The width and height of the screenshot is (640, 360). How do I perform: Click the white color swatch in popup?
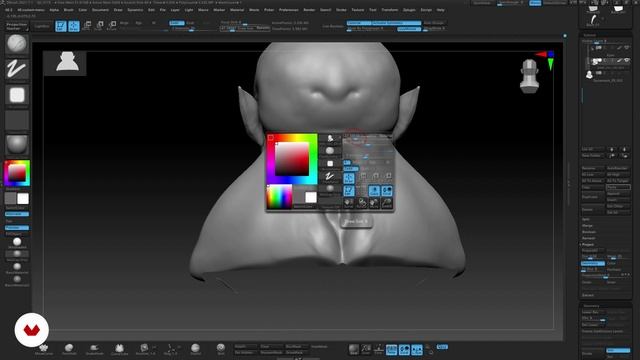(x=311, y=198)
